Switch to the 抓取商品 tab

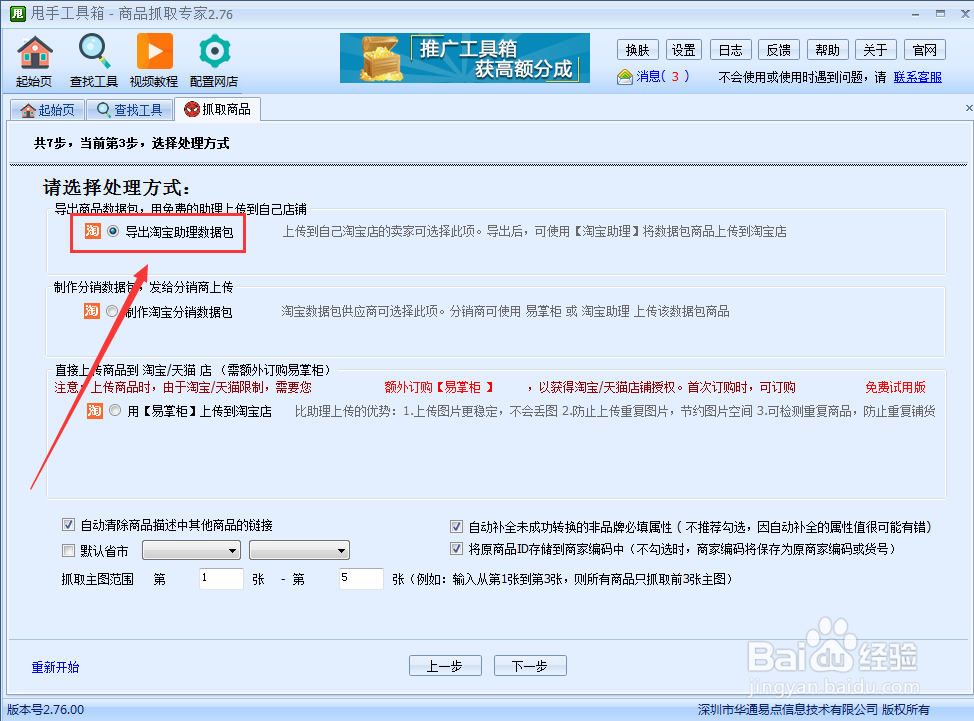click(x=217, y=109)
